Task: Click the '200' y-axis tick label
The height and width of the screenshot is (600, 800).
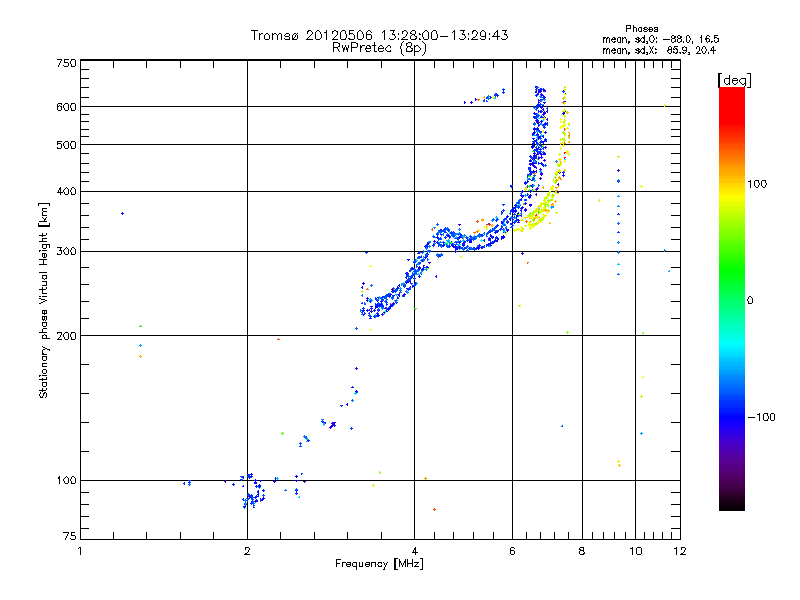Action: (66, 336)
